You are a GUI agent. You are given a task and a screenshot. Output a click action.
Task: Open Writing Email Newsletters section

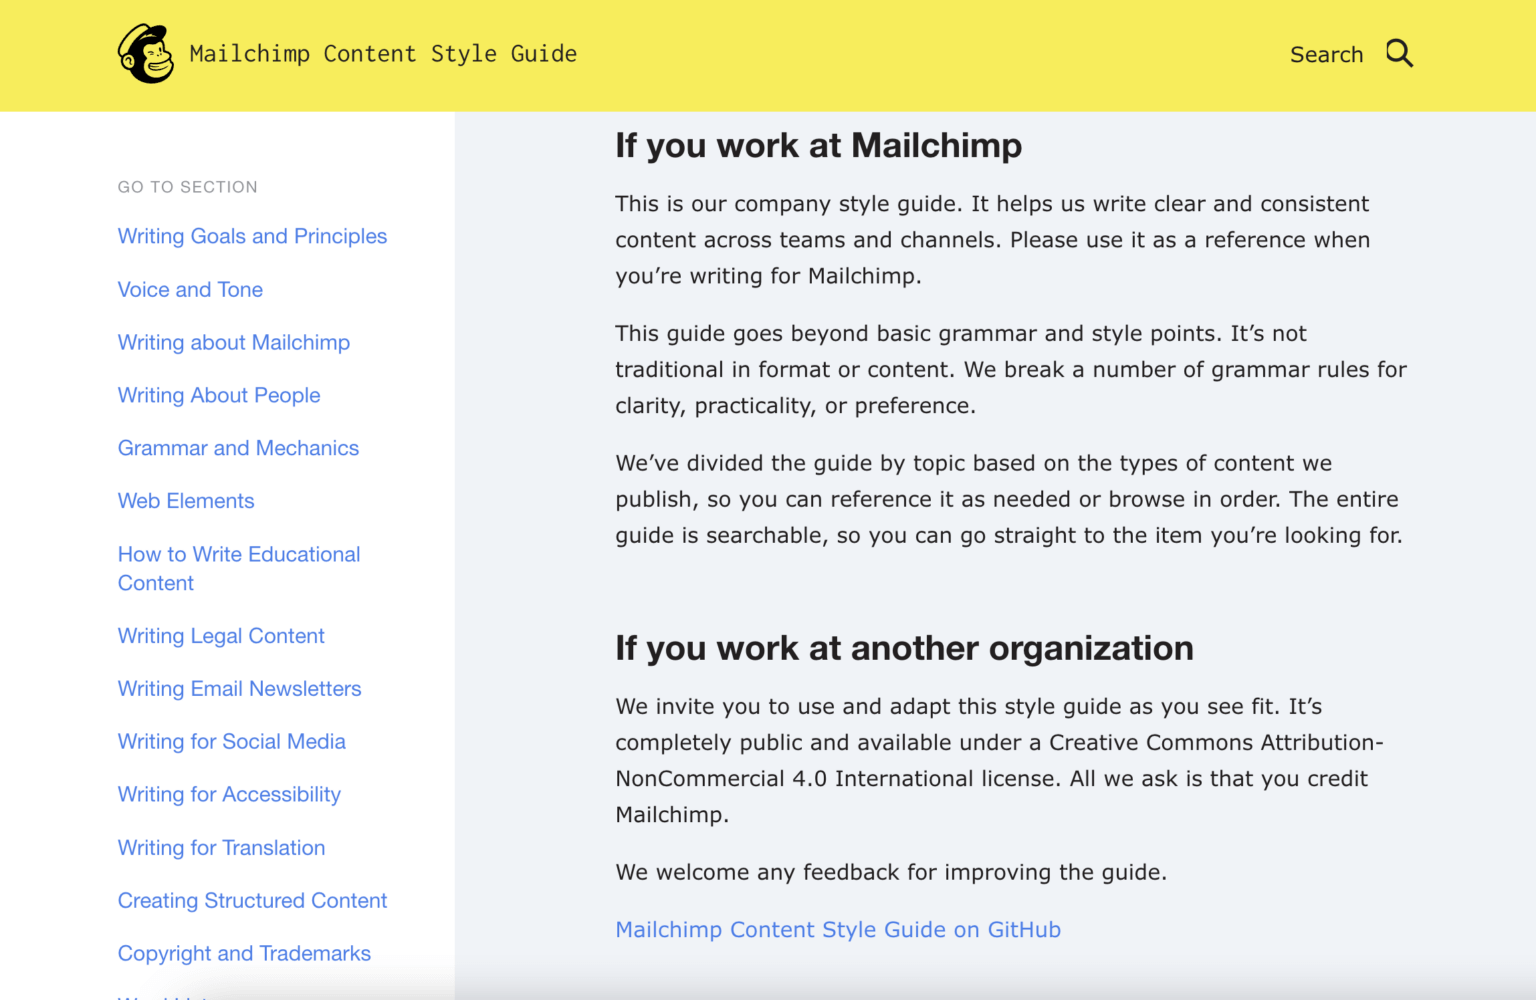point(239,689)
